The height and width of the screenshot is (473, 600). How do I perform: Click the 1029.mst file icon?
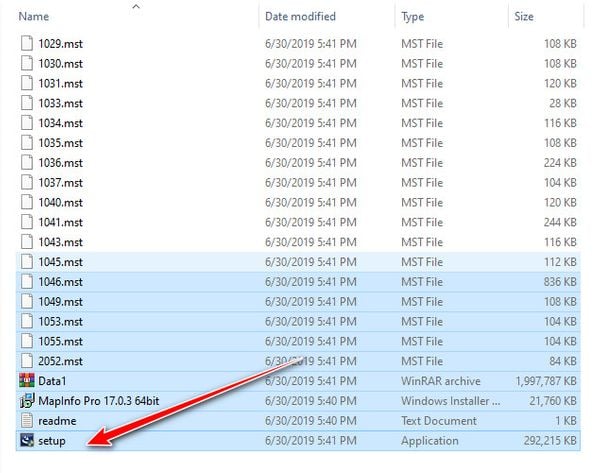27,44
